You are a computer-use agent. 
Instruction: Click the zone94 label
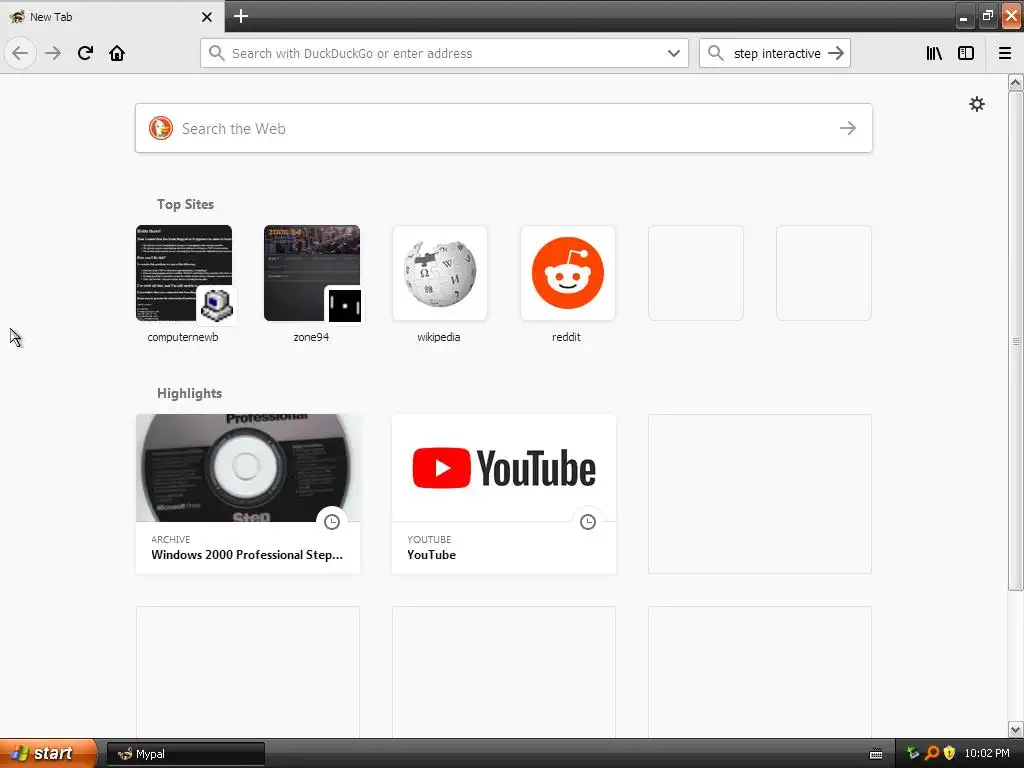point(311,337)
